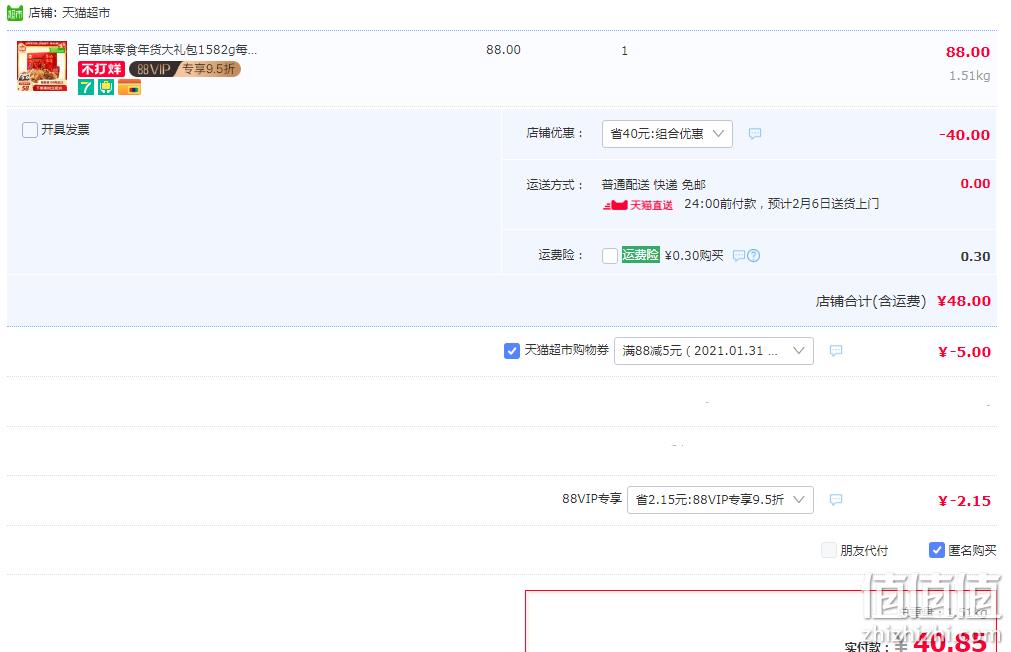Click the weight text 1.51kg
This screenshot has width=1011, height=652.
pos(970,75)
